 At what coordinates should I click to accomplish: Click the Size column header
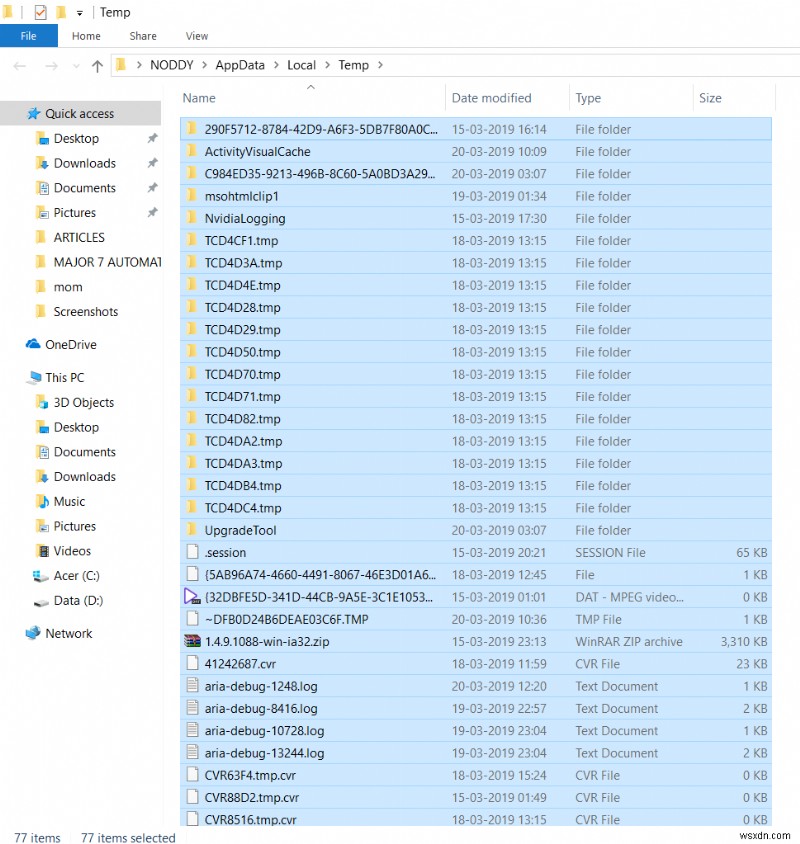710,98
